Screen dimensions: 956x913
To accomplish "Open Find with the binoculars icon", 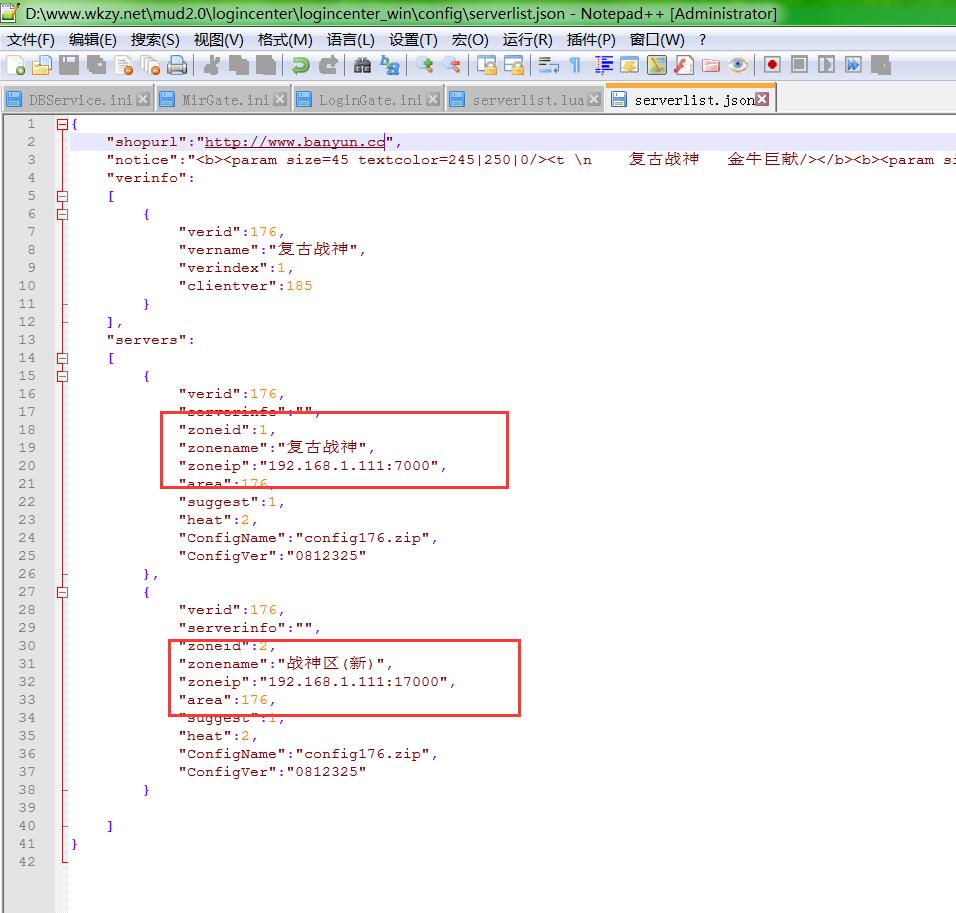I will [x=362, y=66].
